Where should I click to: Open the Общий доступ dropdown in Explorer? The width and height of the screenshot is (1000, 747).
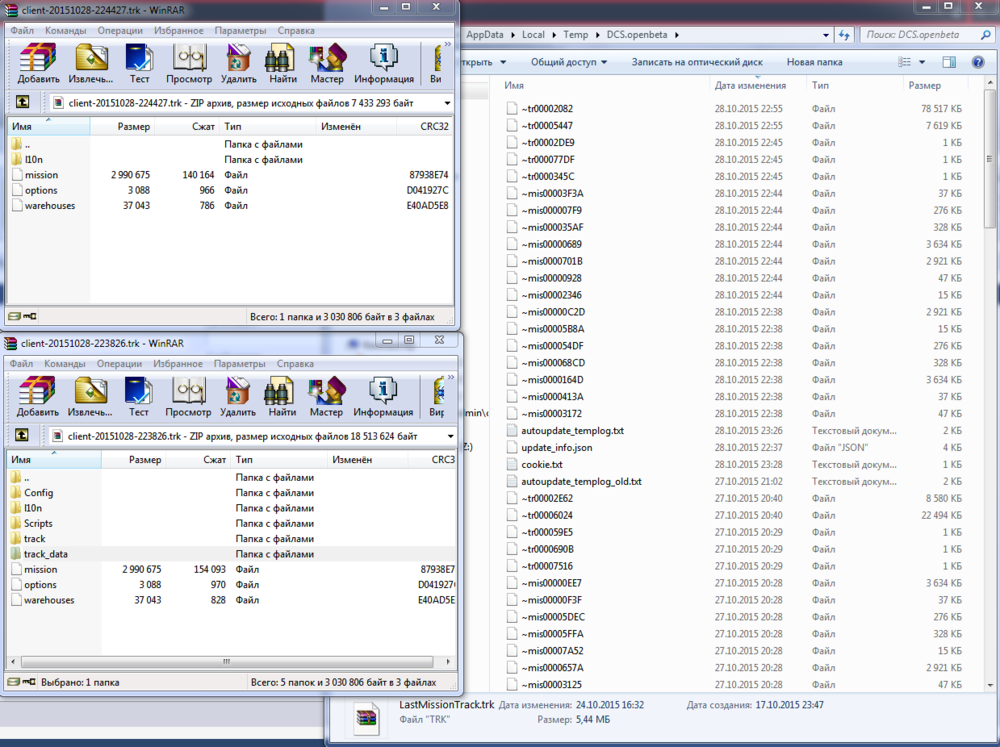[569, 62]
